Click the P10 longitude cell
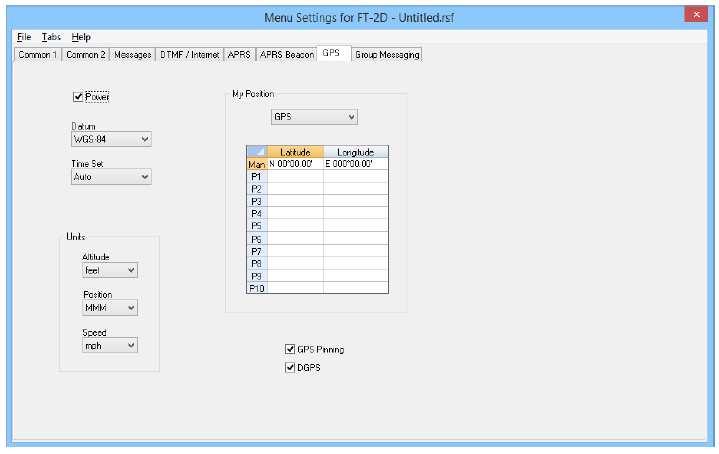 tap(355, 288)
